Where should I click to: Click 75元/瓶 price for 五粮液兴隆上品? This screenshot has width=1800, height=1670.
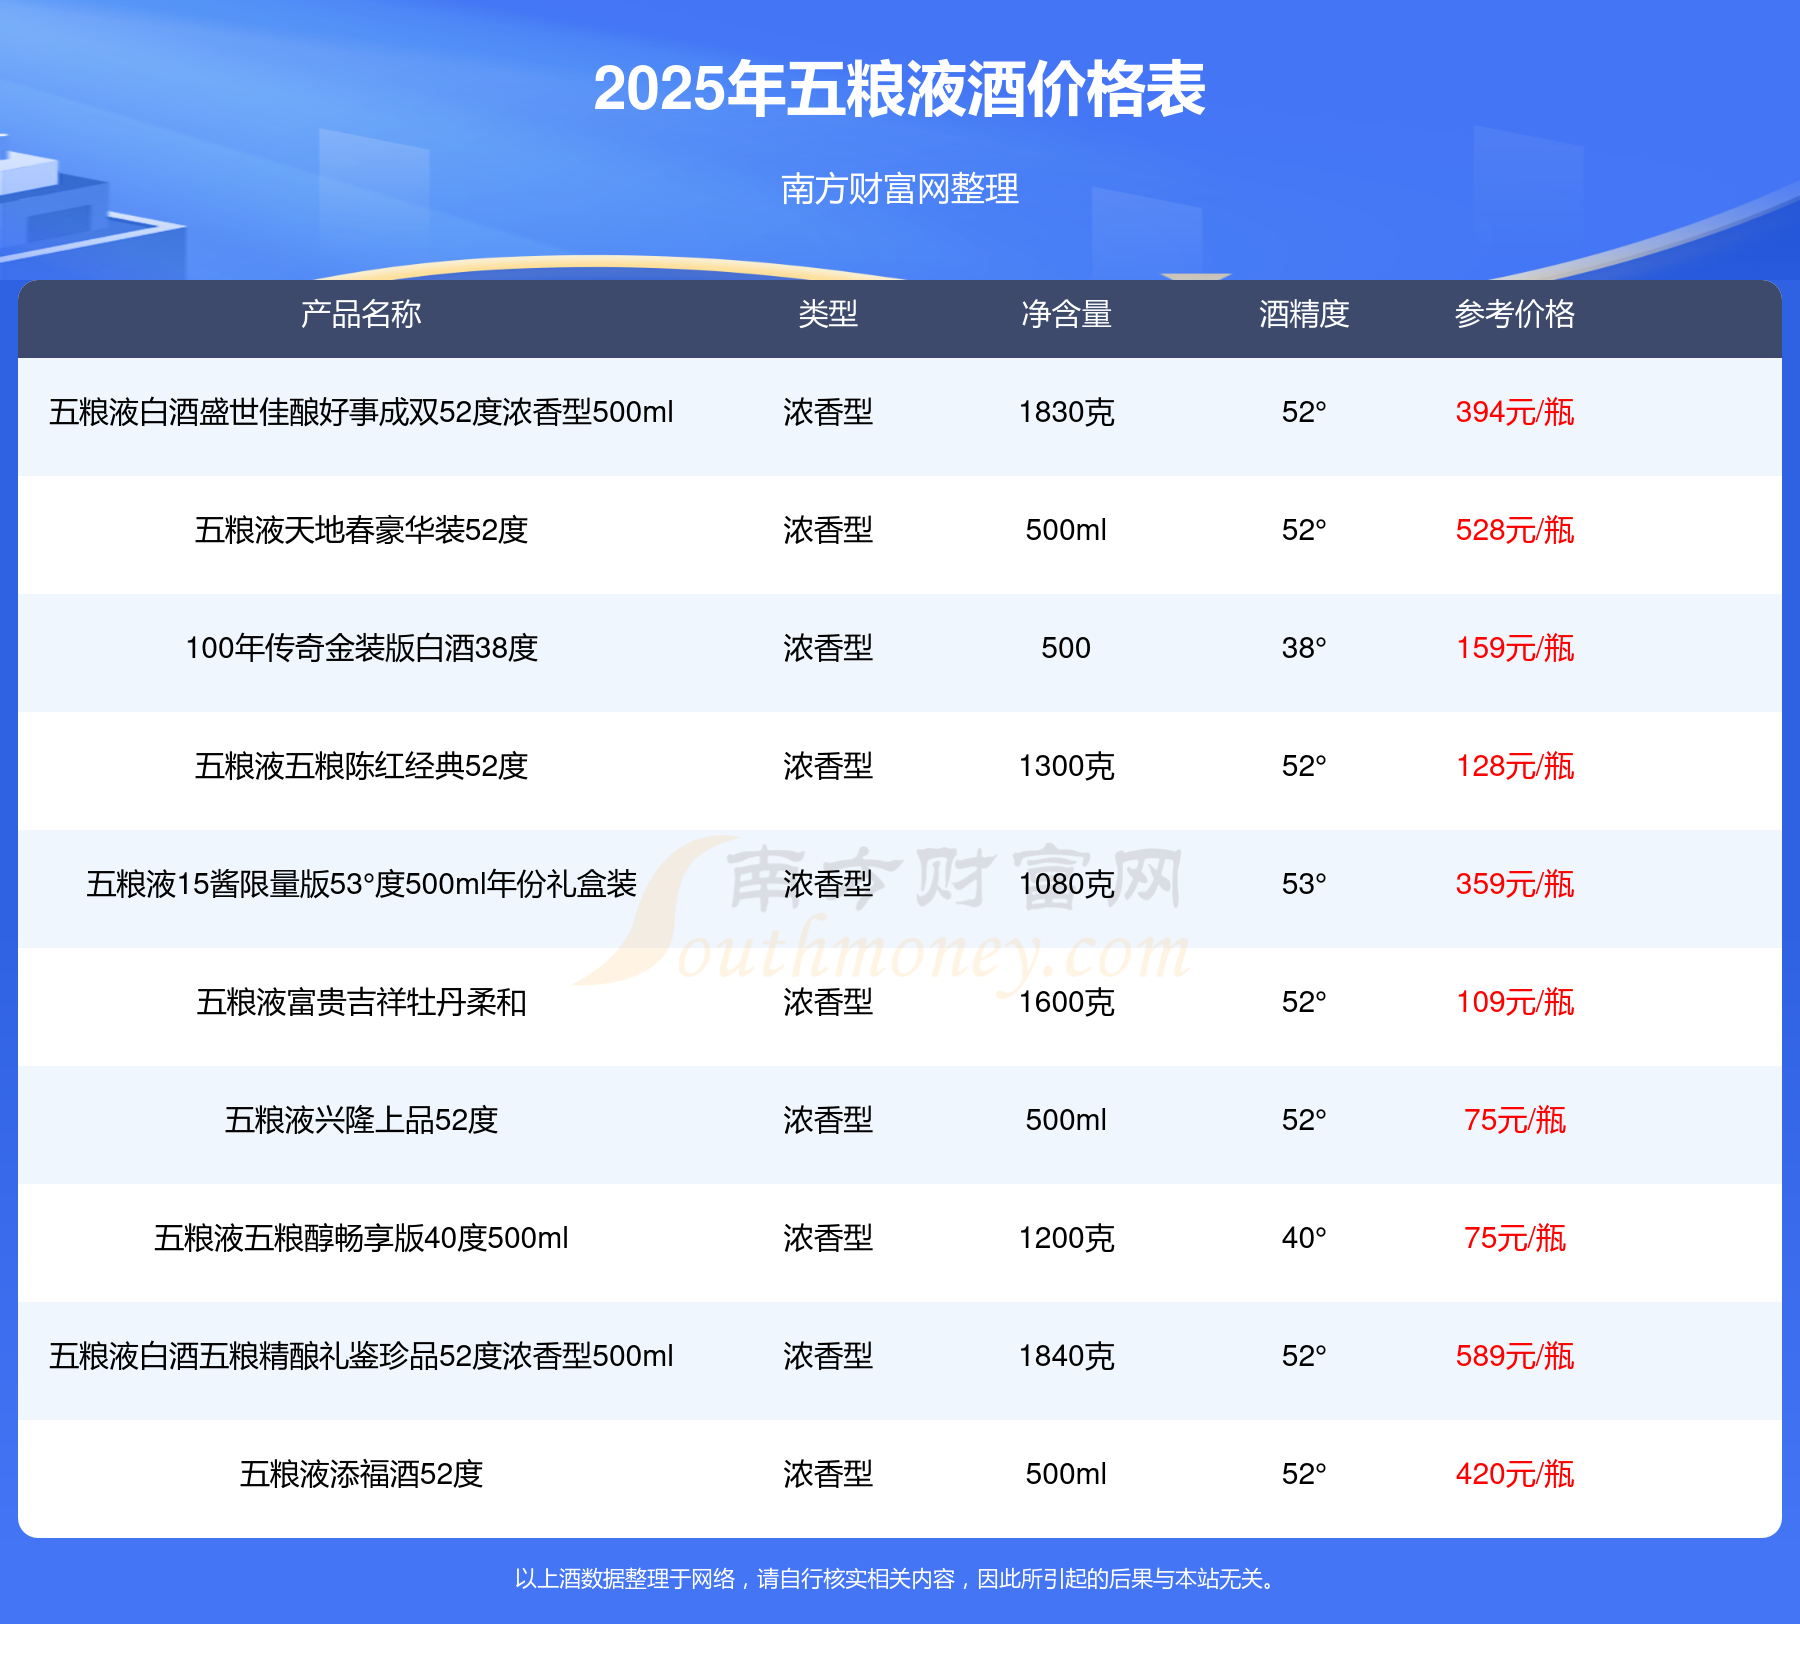pyautogui.click(x=1515, y=1120)
